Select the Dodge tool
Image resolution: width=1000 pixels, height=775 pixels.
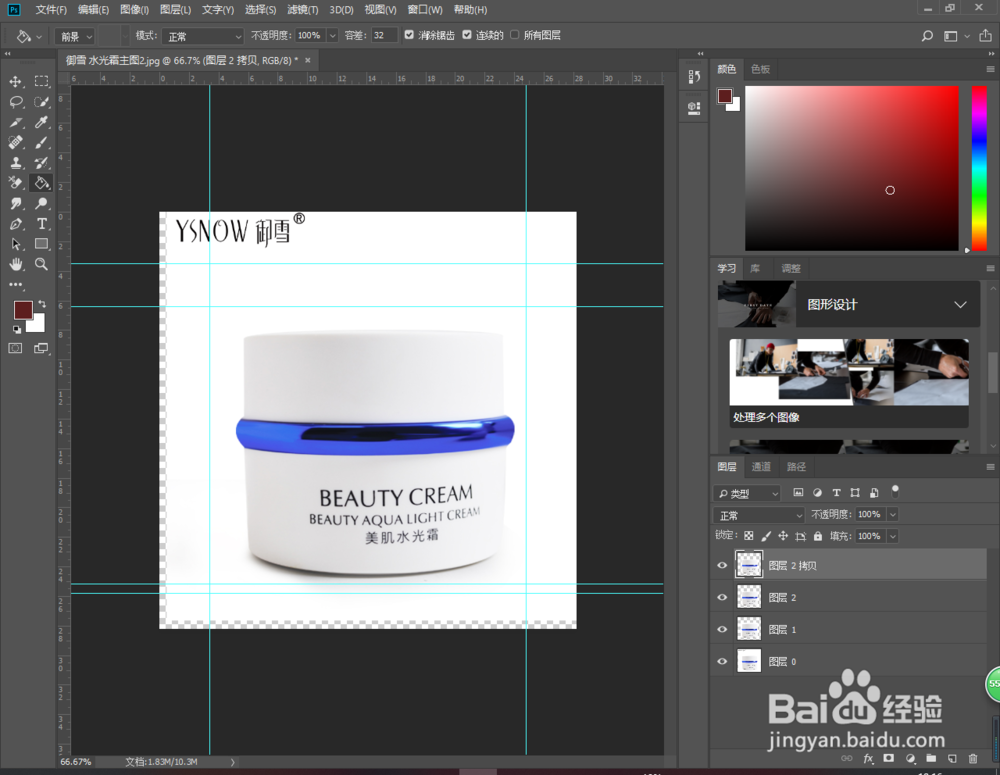[x=41, y=203]
